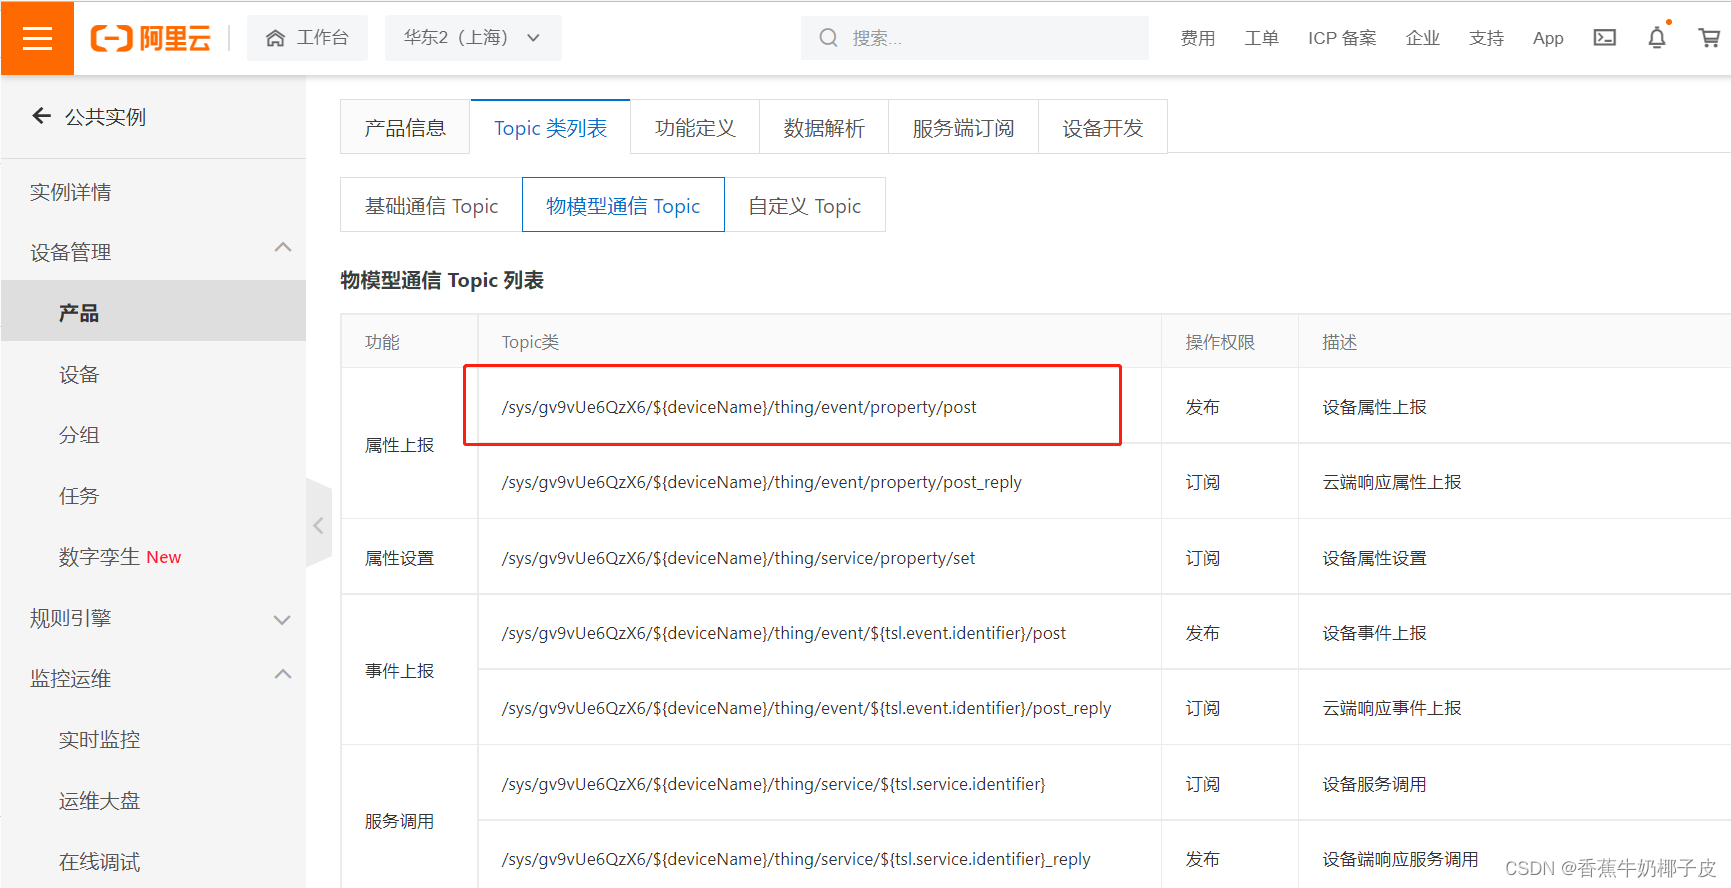Image resolution: width=1731 pixels, height=888 pixels.
Task: Click the Topic类 column header
Action: coord(530,342)
